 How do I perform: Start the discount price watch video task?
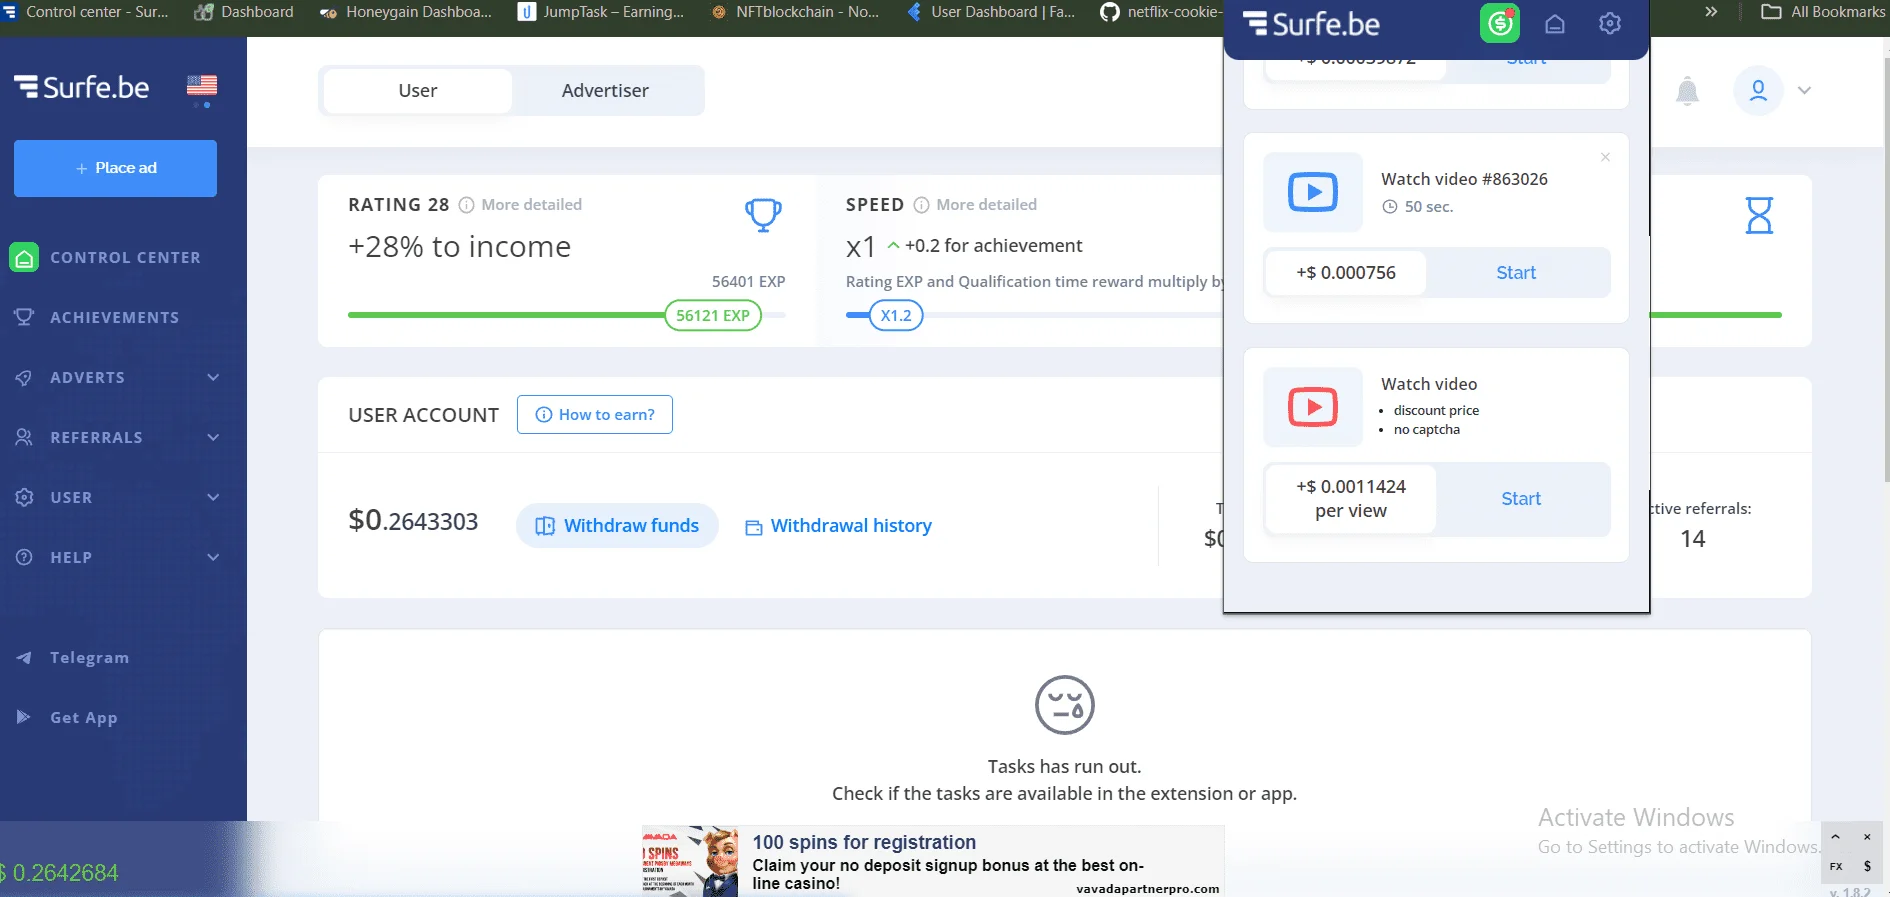pos(1521,499)
